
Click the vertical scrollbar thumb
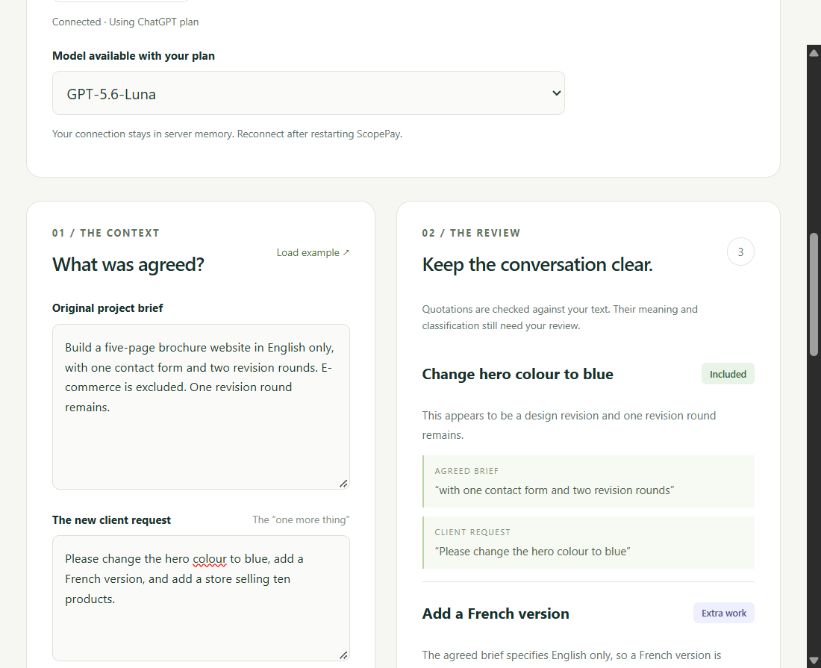coord(814,295)
